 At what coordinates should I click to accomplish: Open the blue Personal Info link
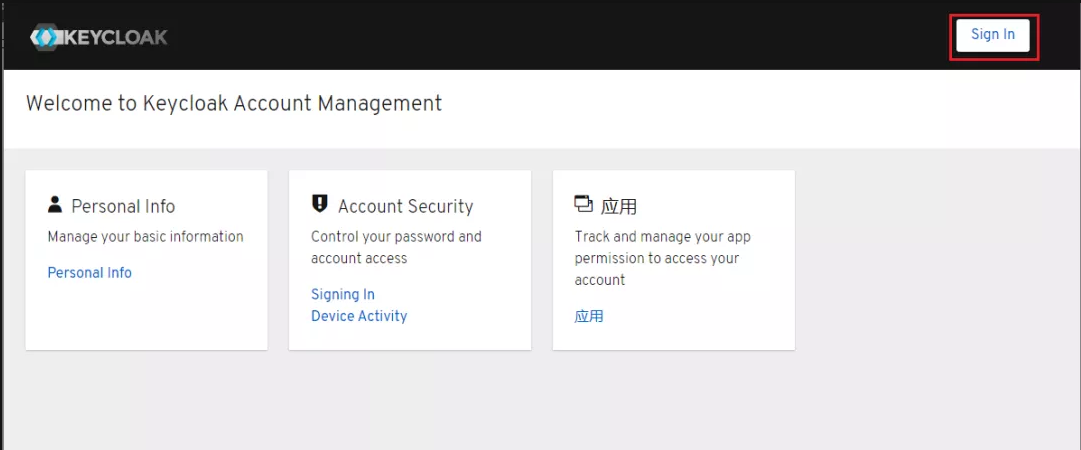[89, 273]
